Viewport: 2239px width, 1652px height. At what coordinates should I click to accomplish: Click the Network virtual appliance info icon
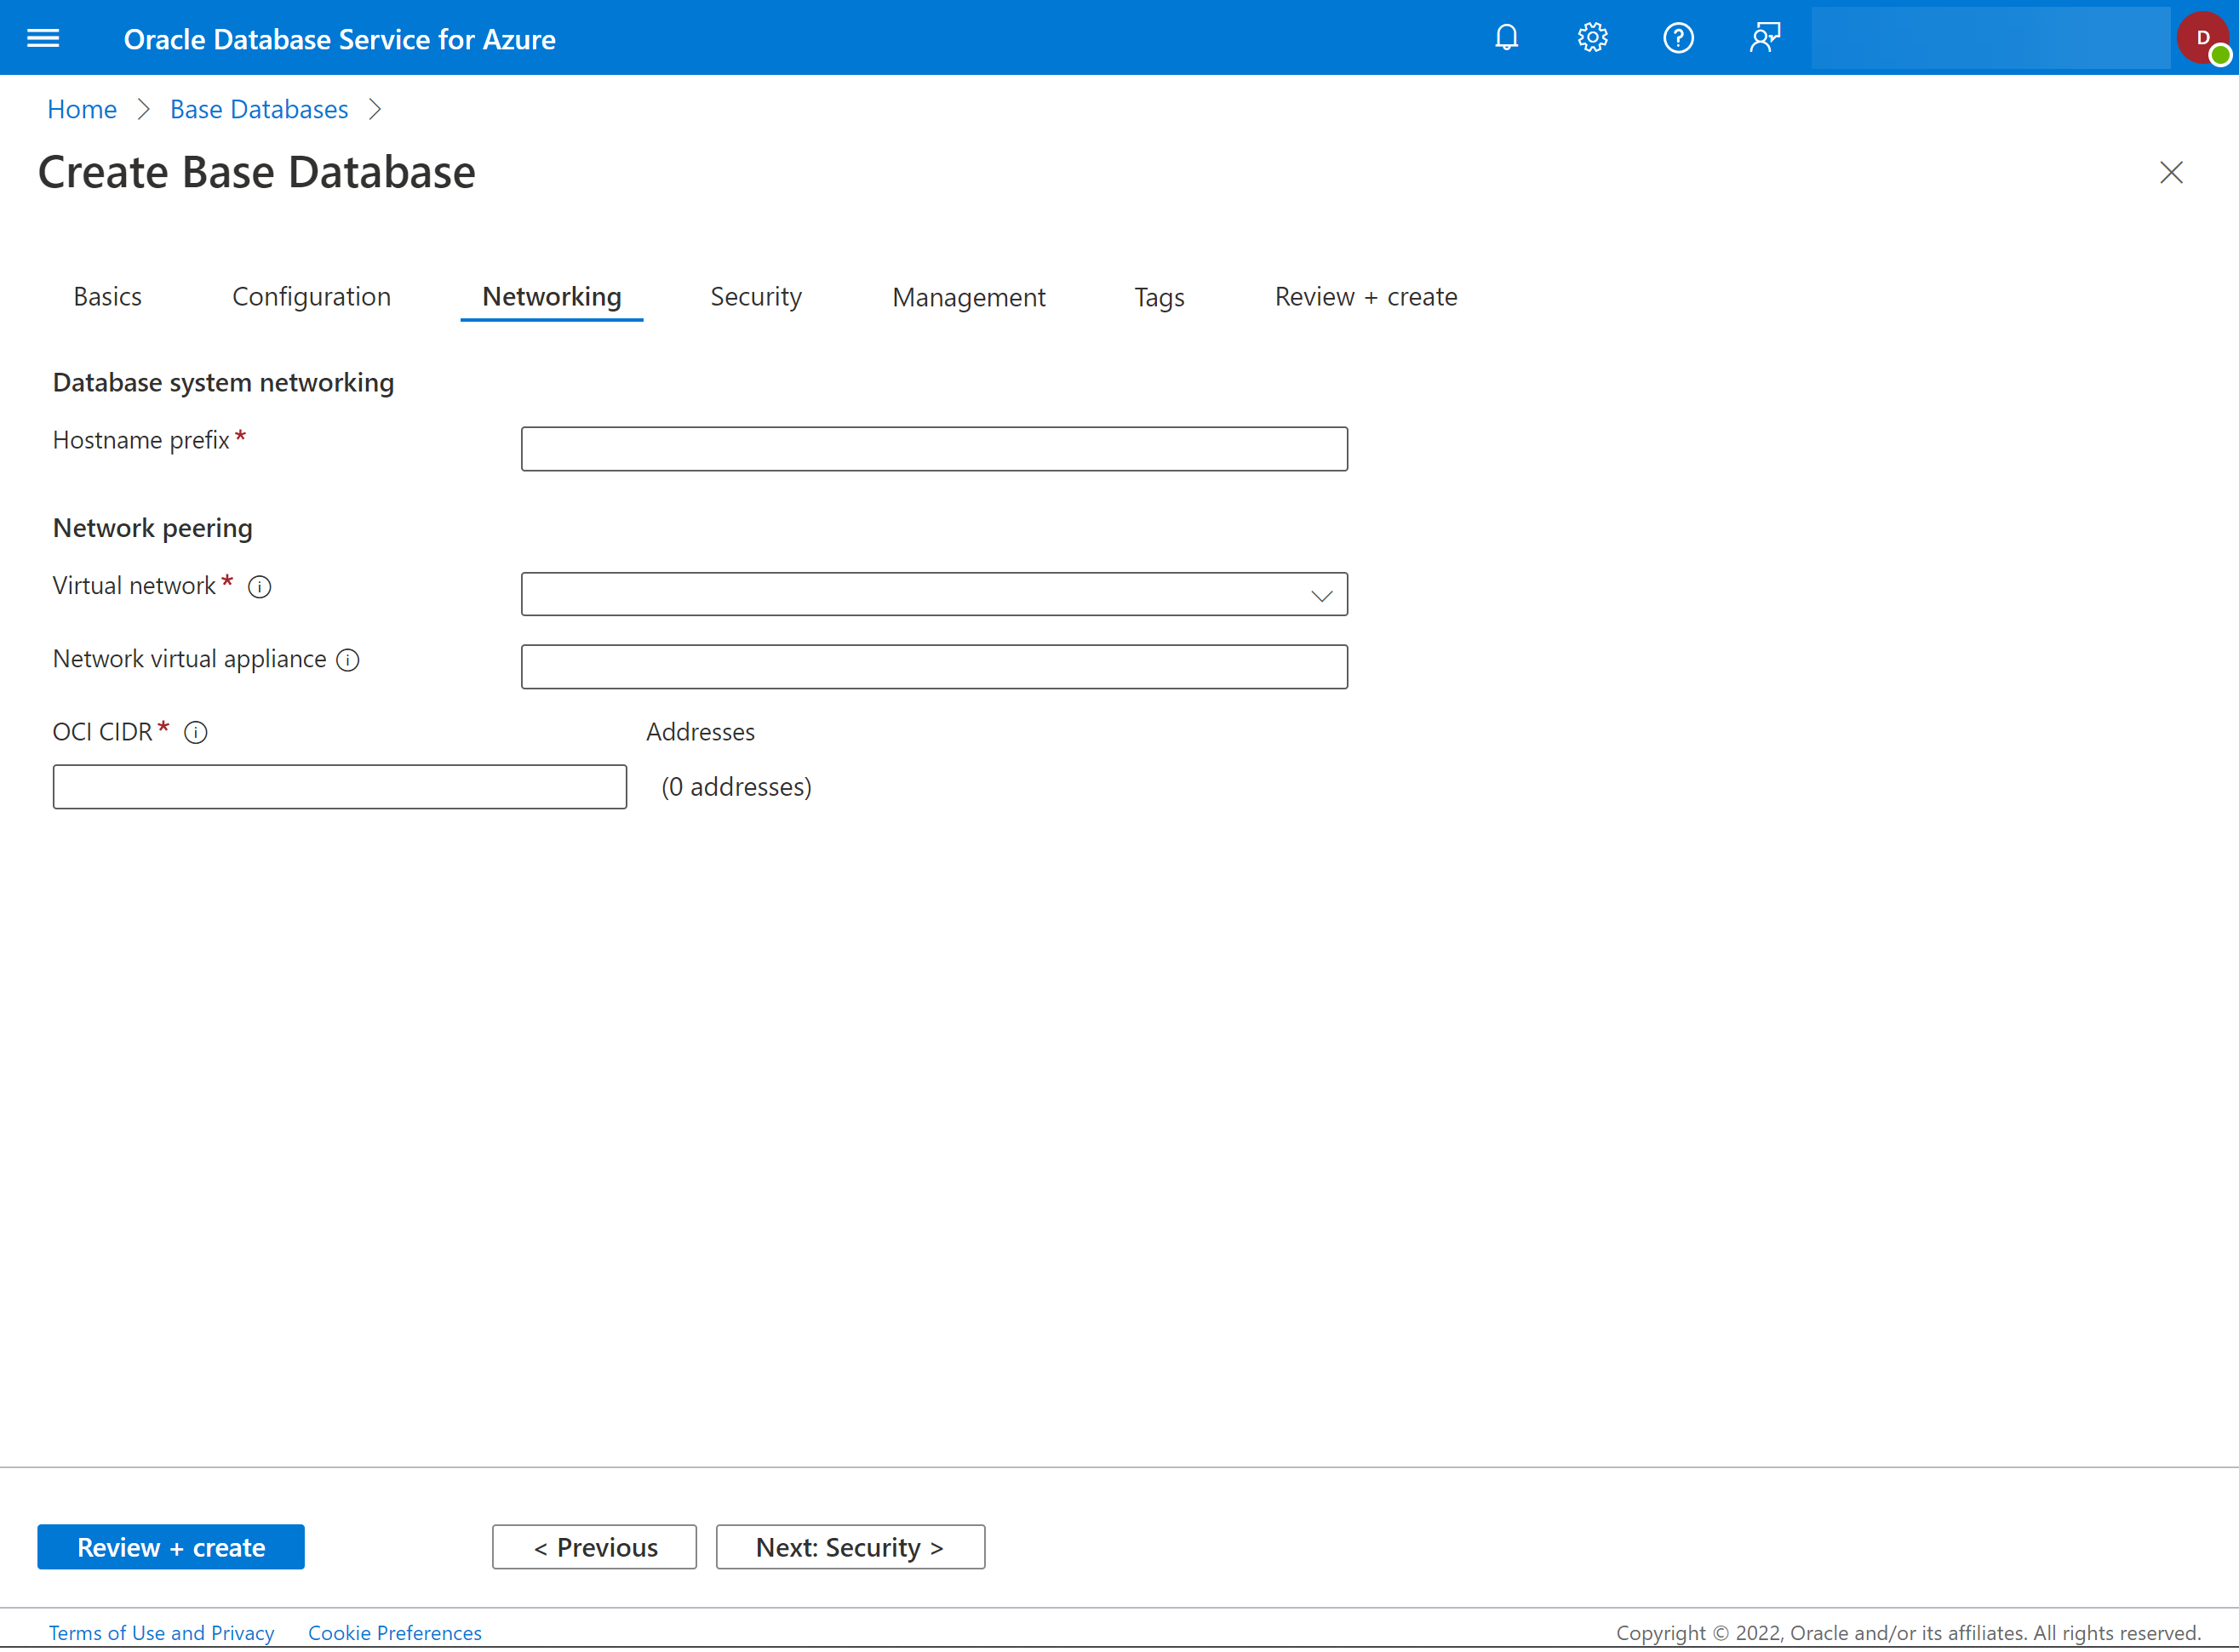(x=346, y=660)
